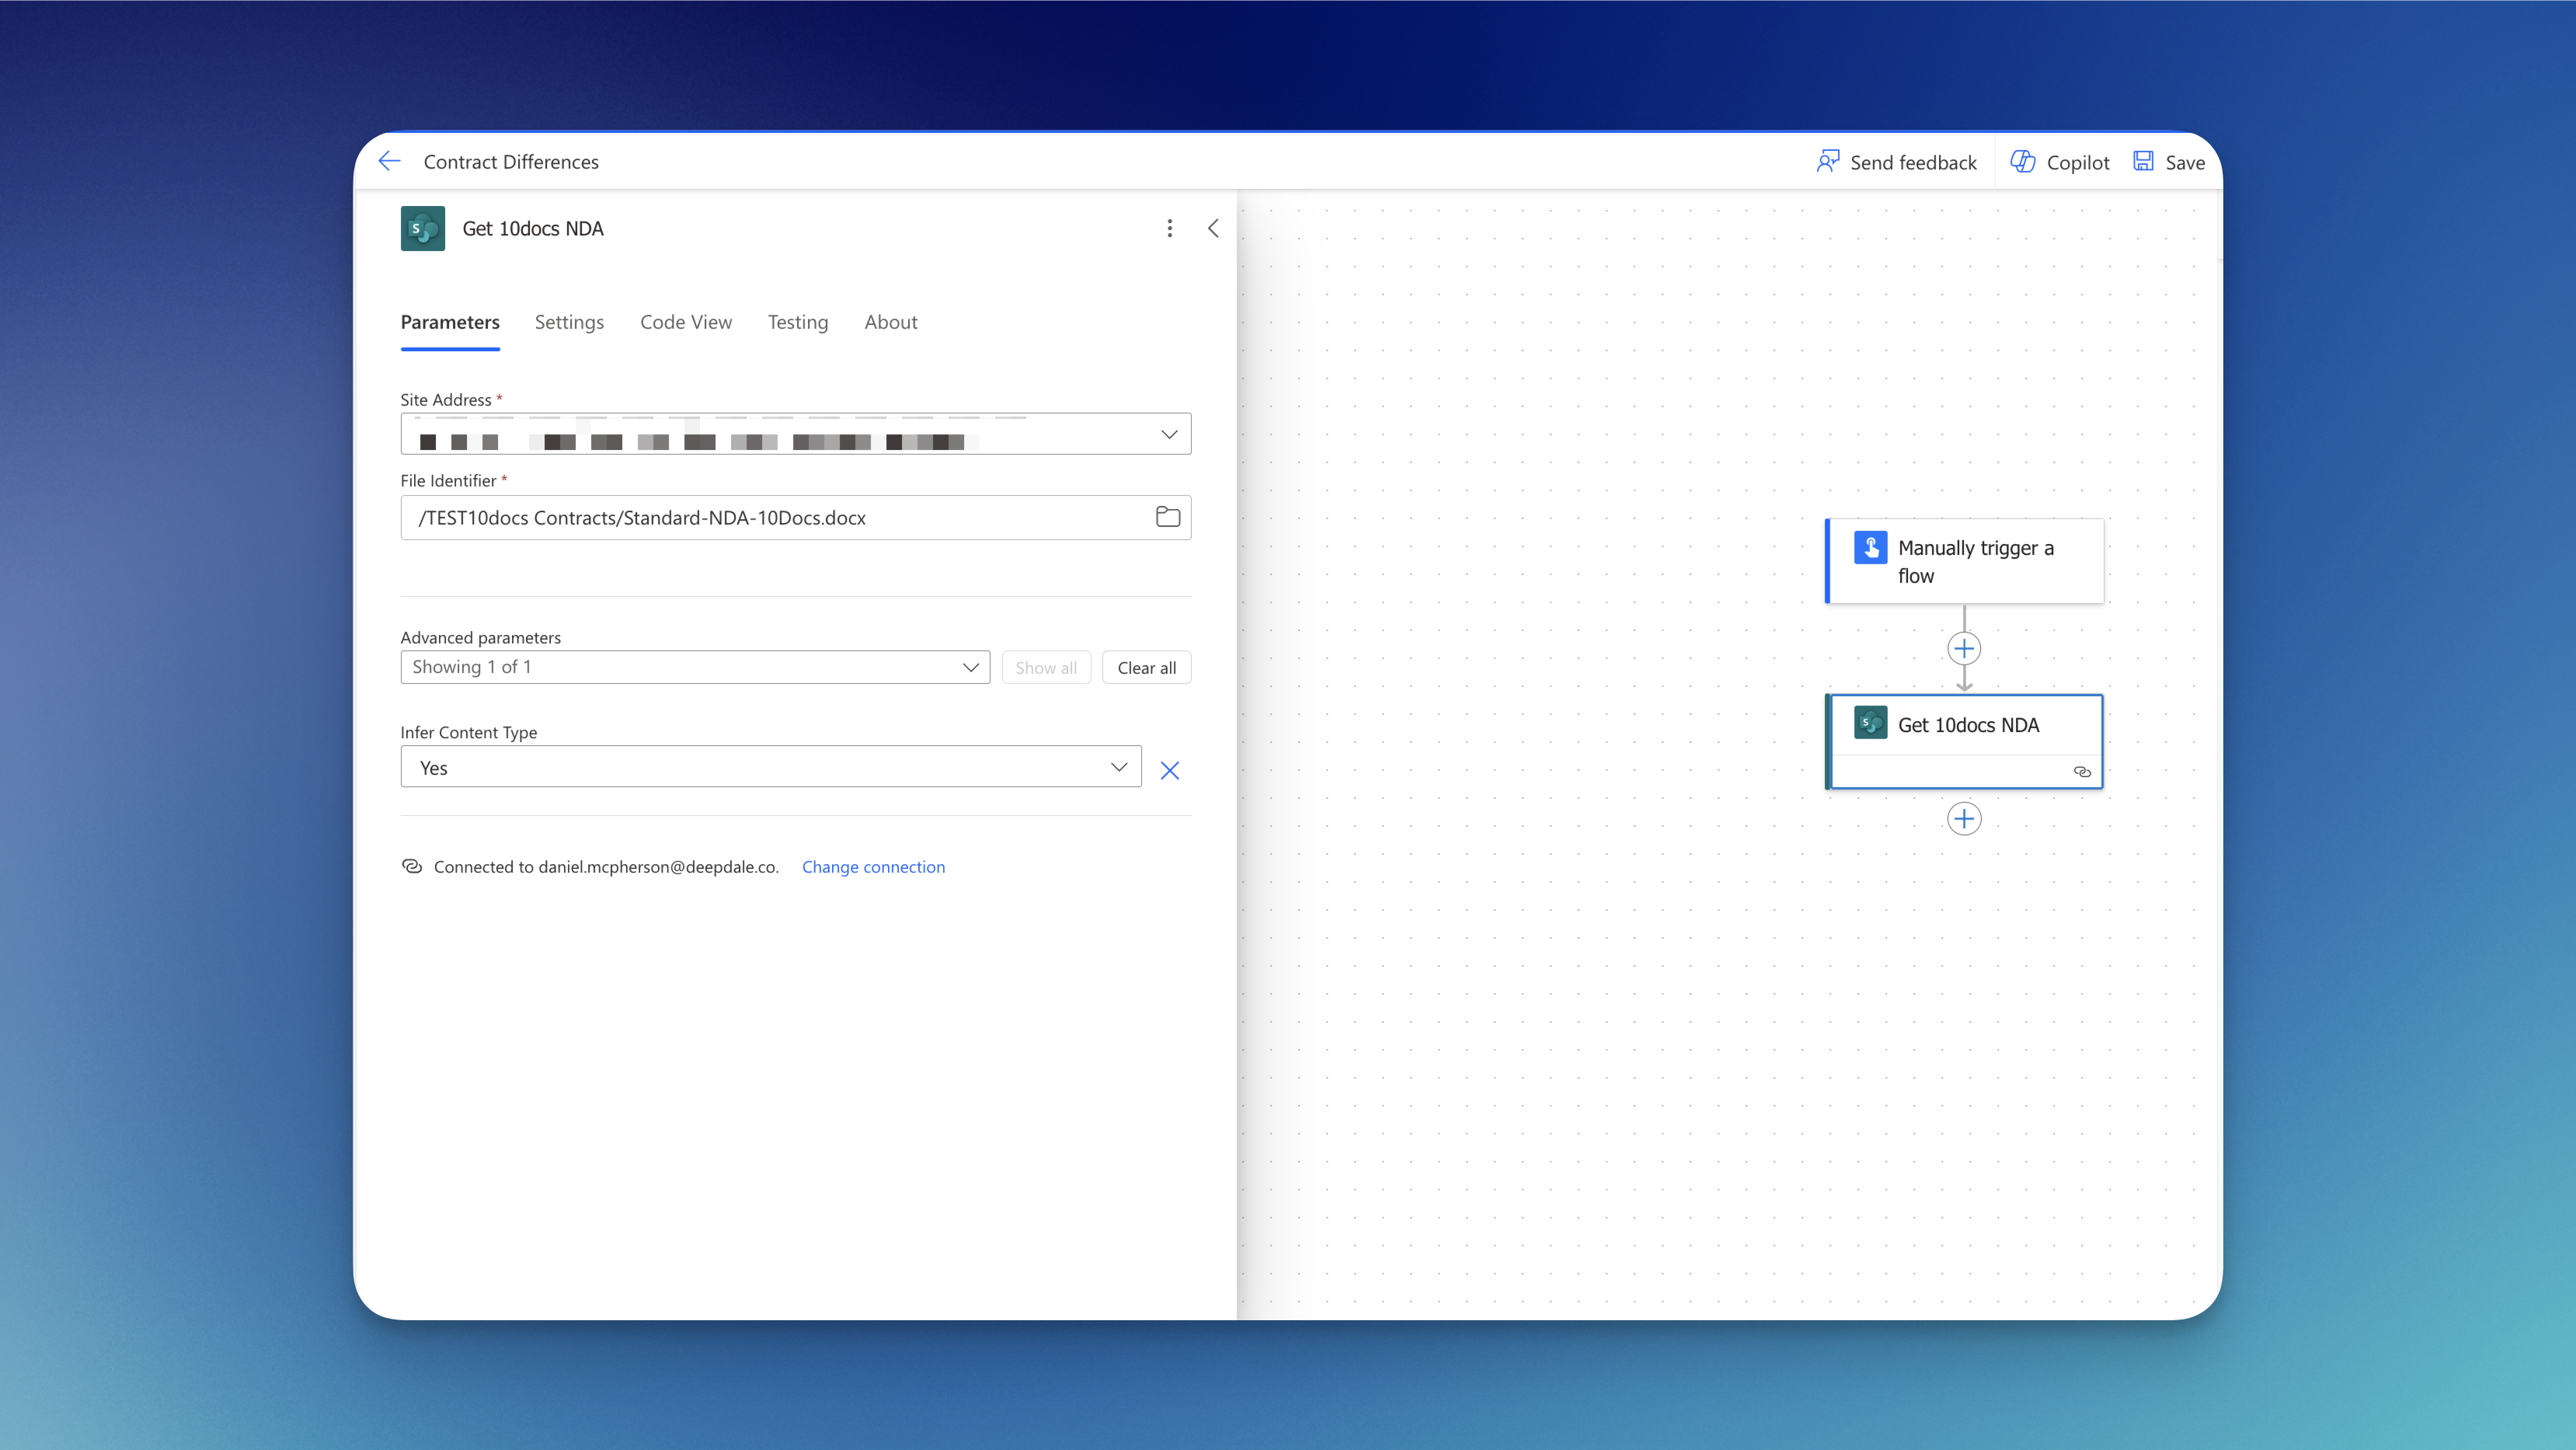
Task: Open the folder picker in File Identifier
Action: tap(1167, 517)
